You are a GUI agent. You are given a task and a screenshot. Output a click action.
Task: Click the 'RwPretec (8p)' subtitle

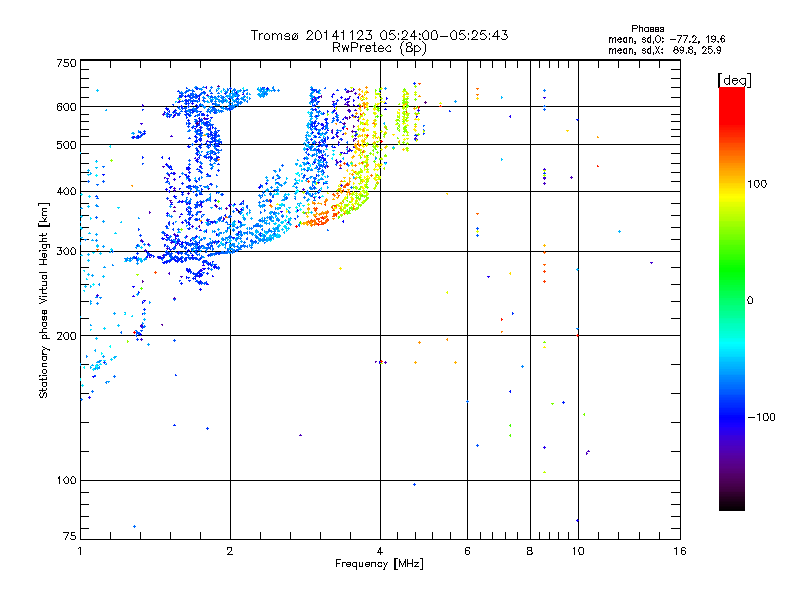[x=379, y=48]
